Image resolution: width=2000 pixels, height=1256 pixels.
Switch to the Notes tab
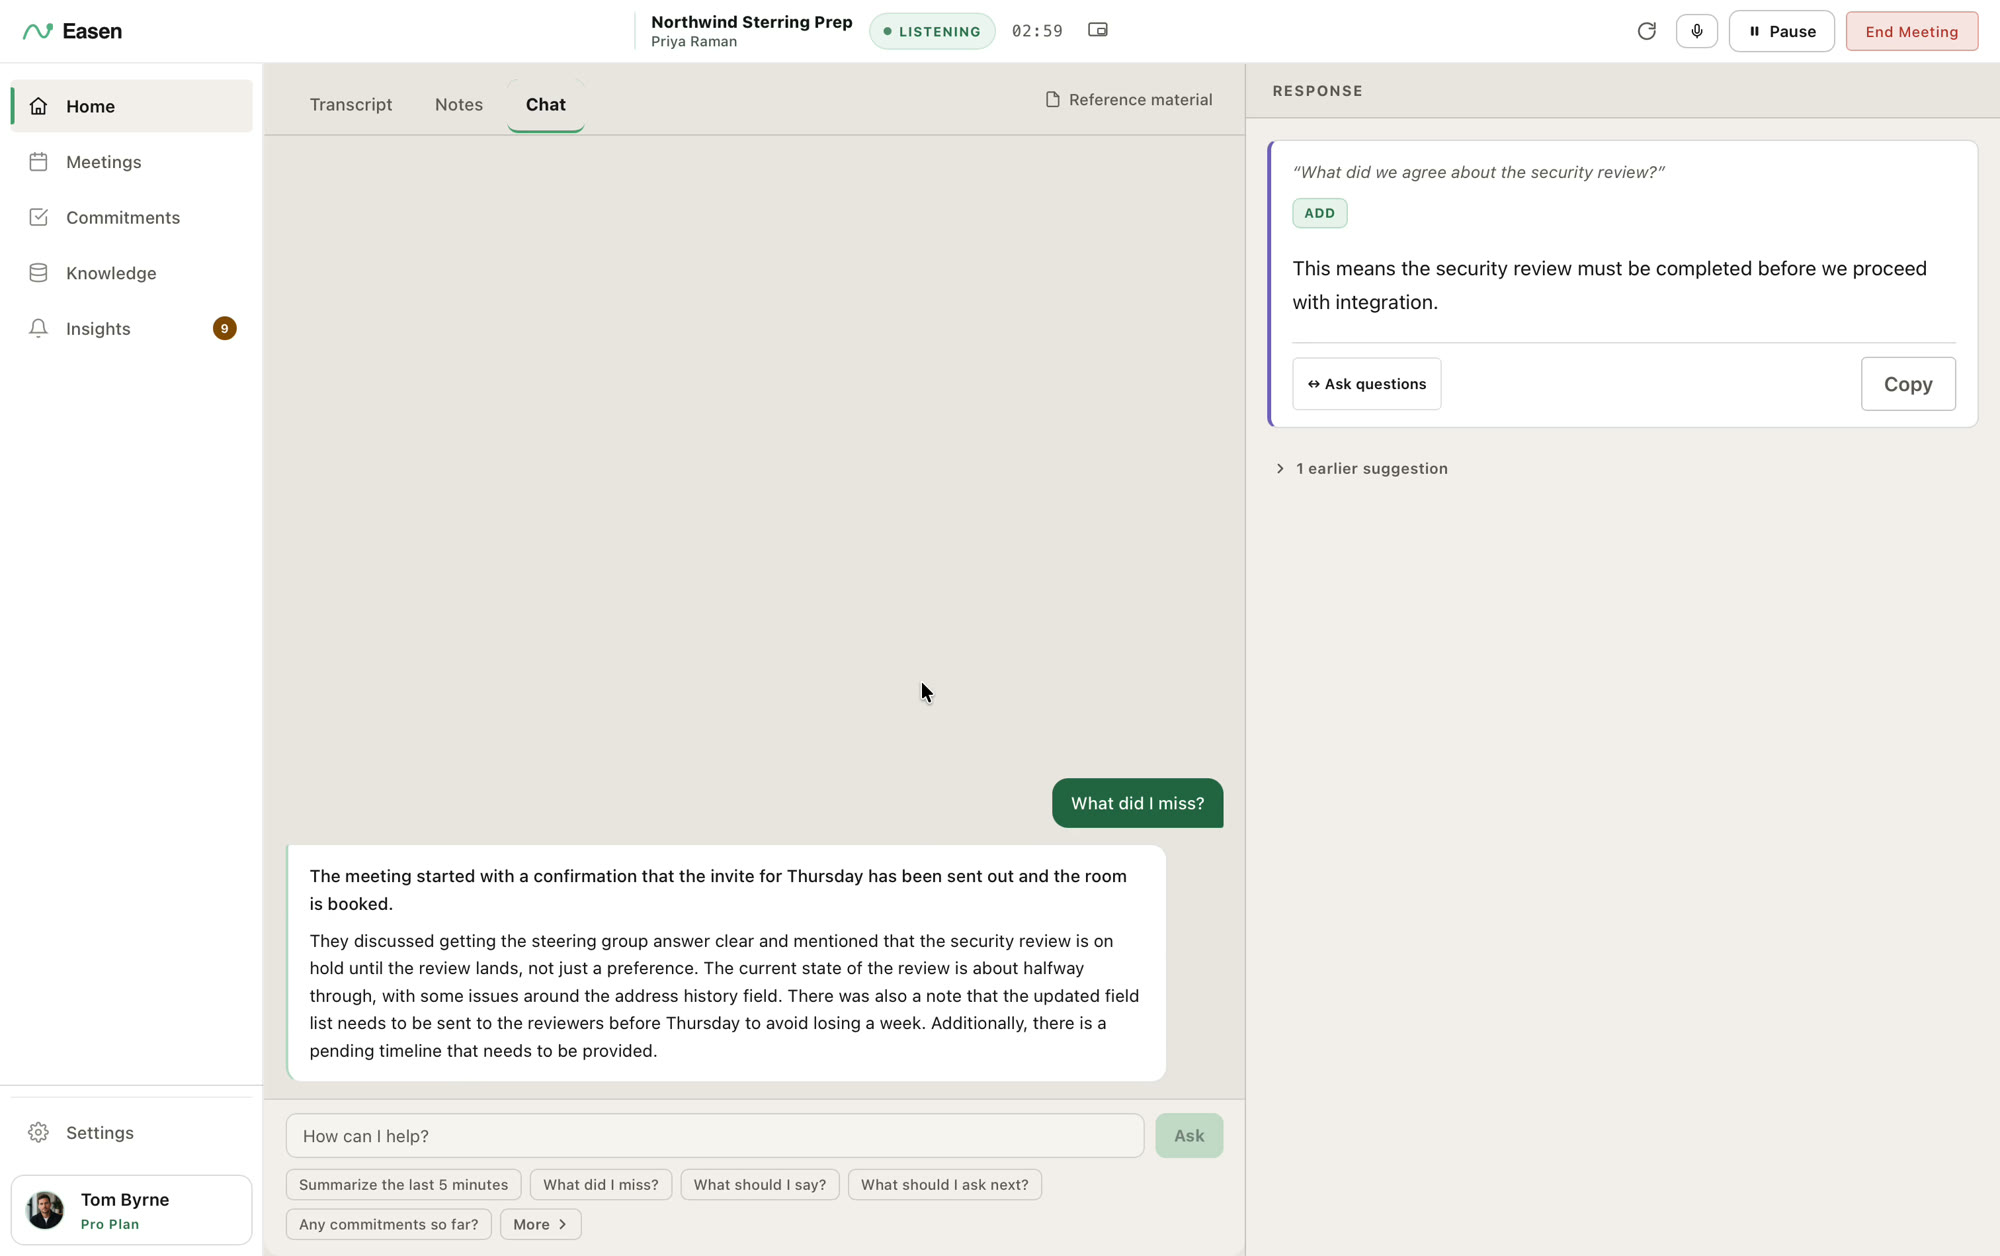point(458,105)
